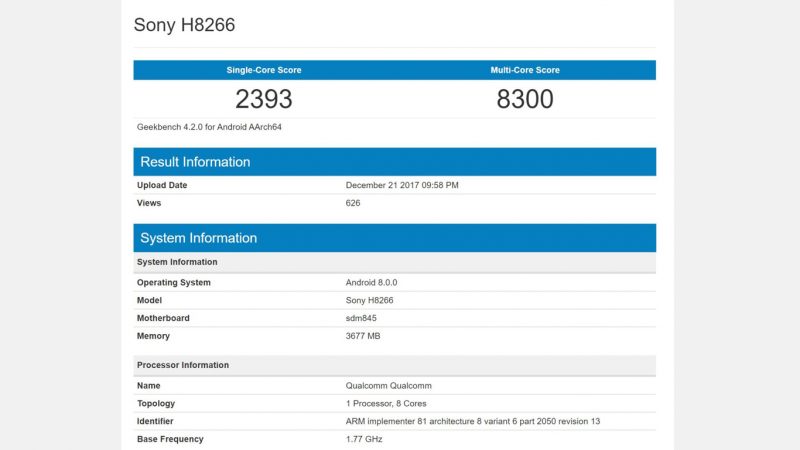The height and width of the screenshot is (450, 800).
Task: Click the Sony H8266 page title
Action: click(x=184, y=25)
